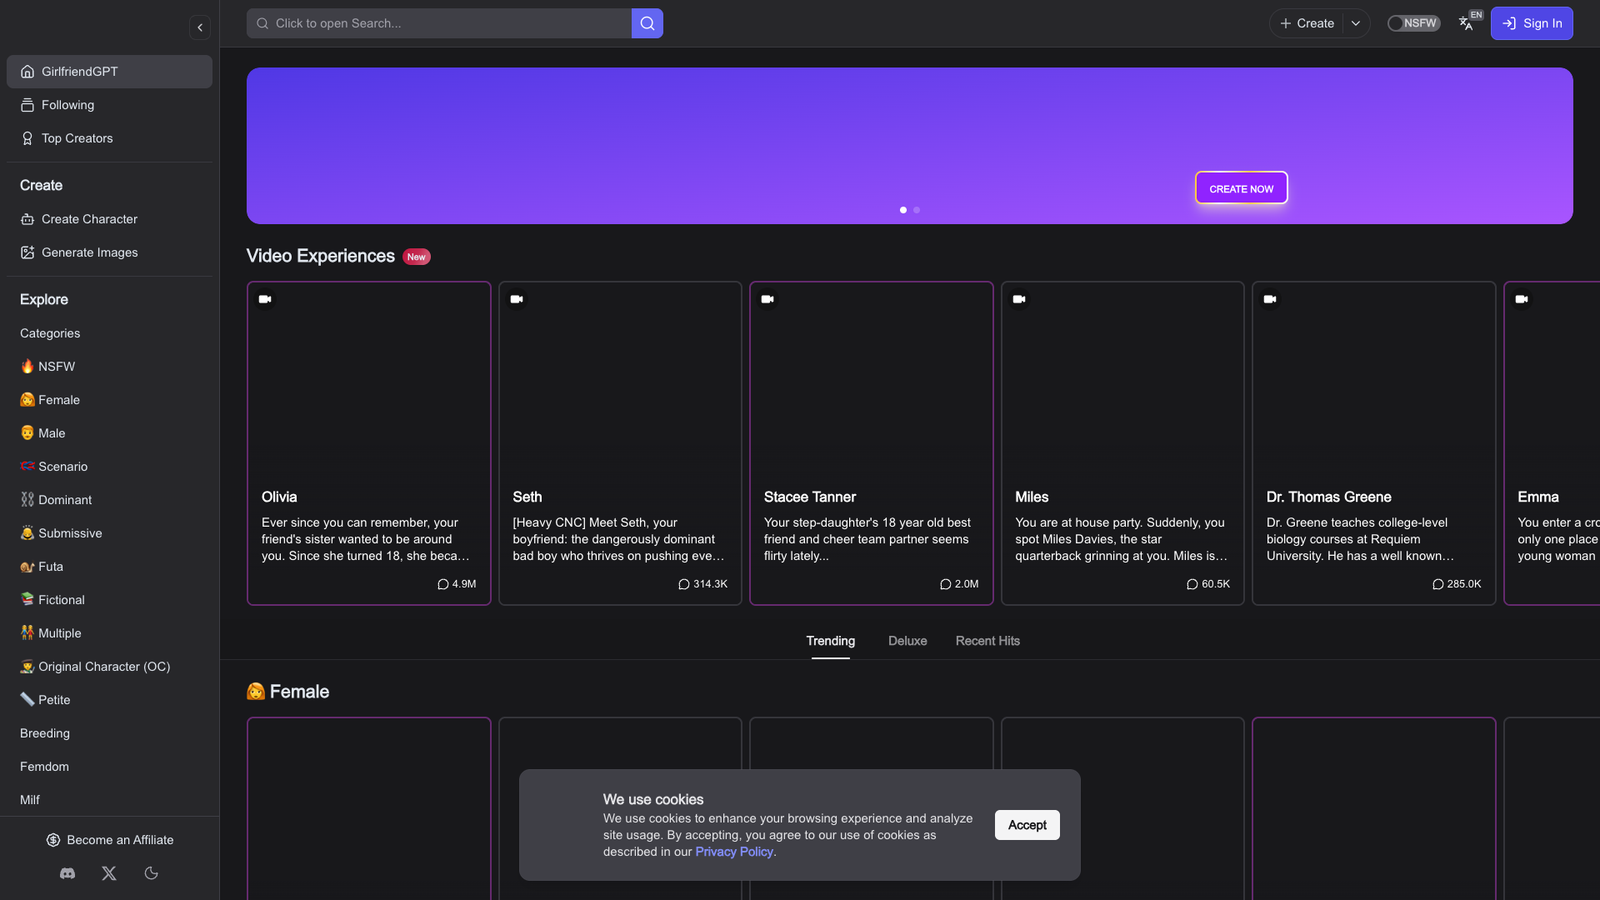Open the search input field
Image resolution: width=1600 pixels, height=900 pixels.
[439, 23]
